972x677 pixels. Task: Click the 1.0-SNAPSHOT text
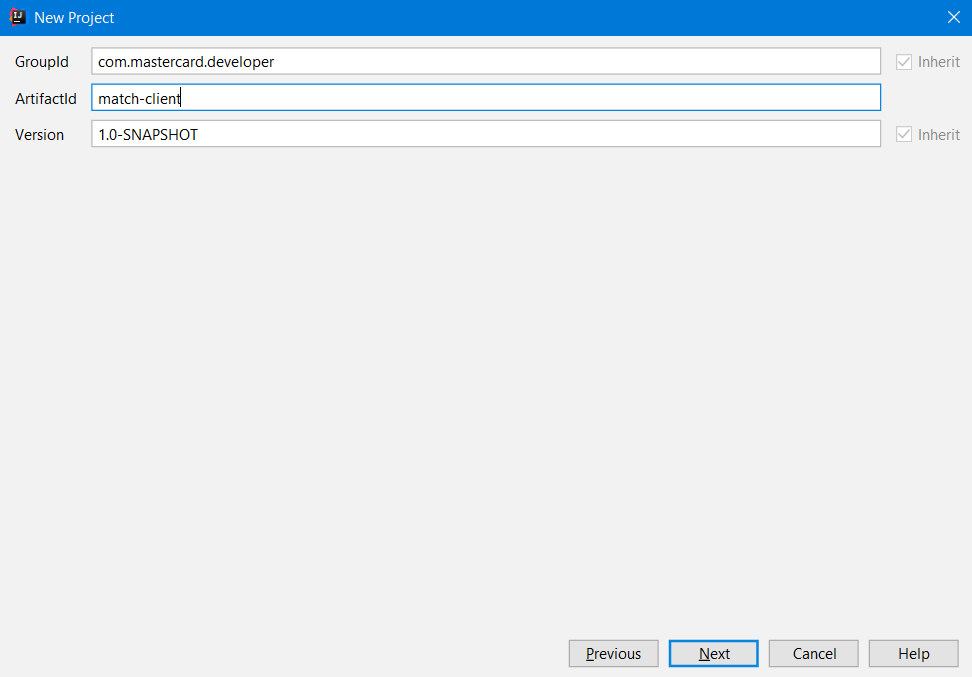coord(148,134)
